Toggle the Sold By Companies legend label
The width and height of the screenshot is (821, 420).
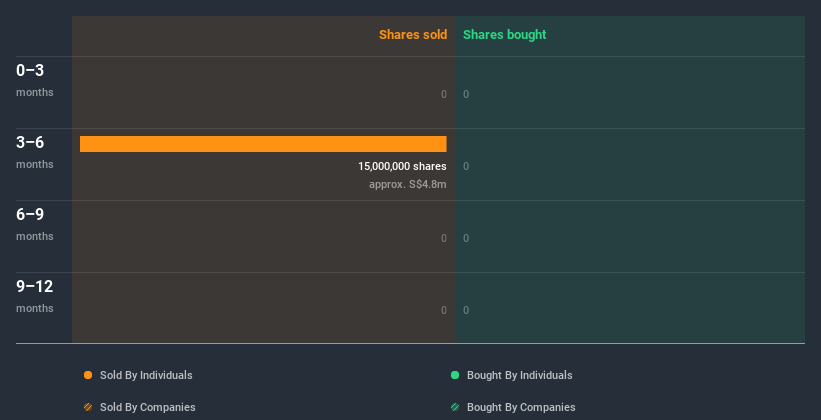click(x=147, y=407)
